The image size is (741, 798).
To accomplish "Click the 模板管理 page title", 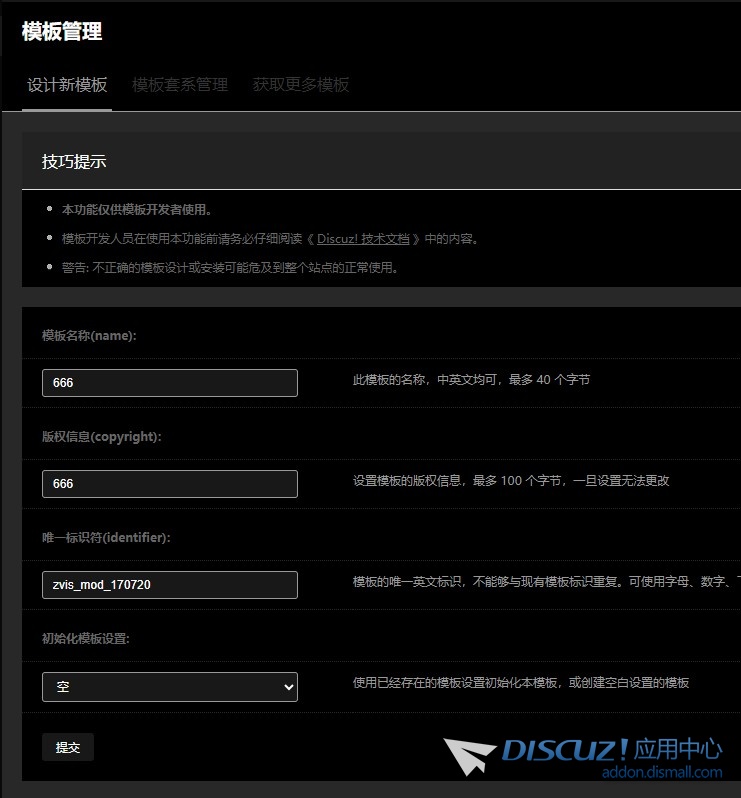I will (62, 32).
